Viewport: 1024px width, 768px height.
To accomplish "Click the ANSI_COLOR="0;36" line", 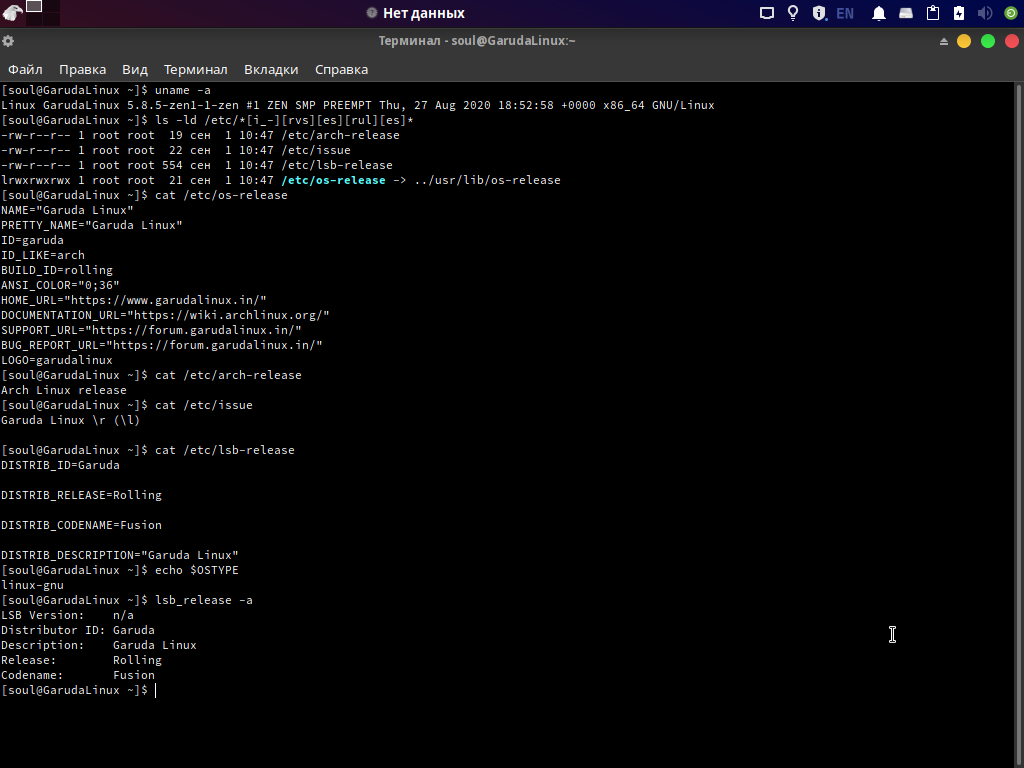I will 60,285.
